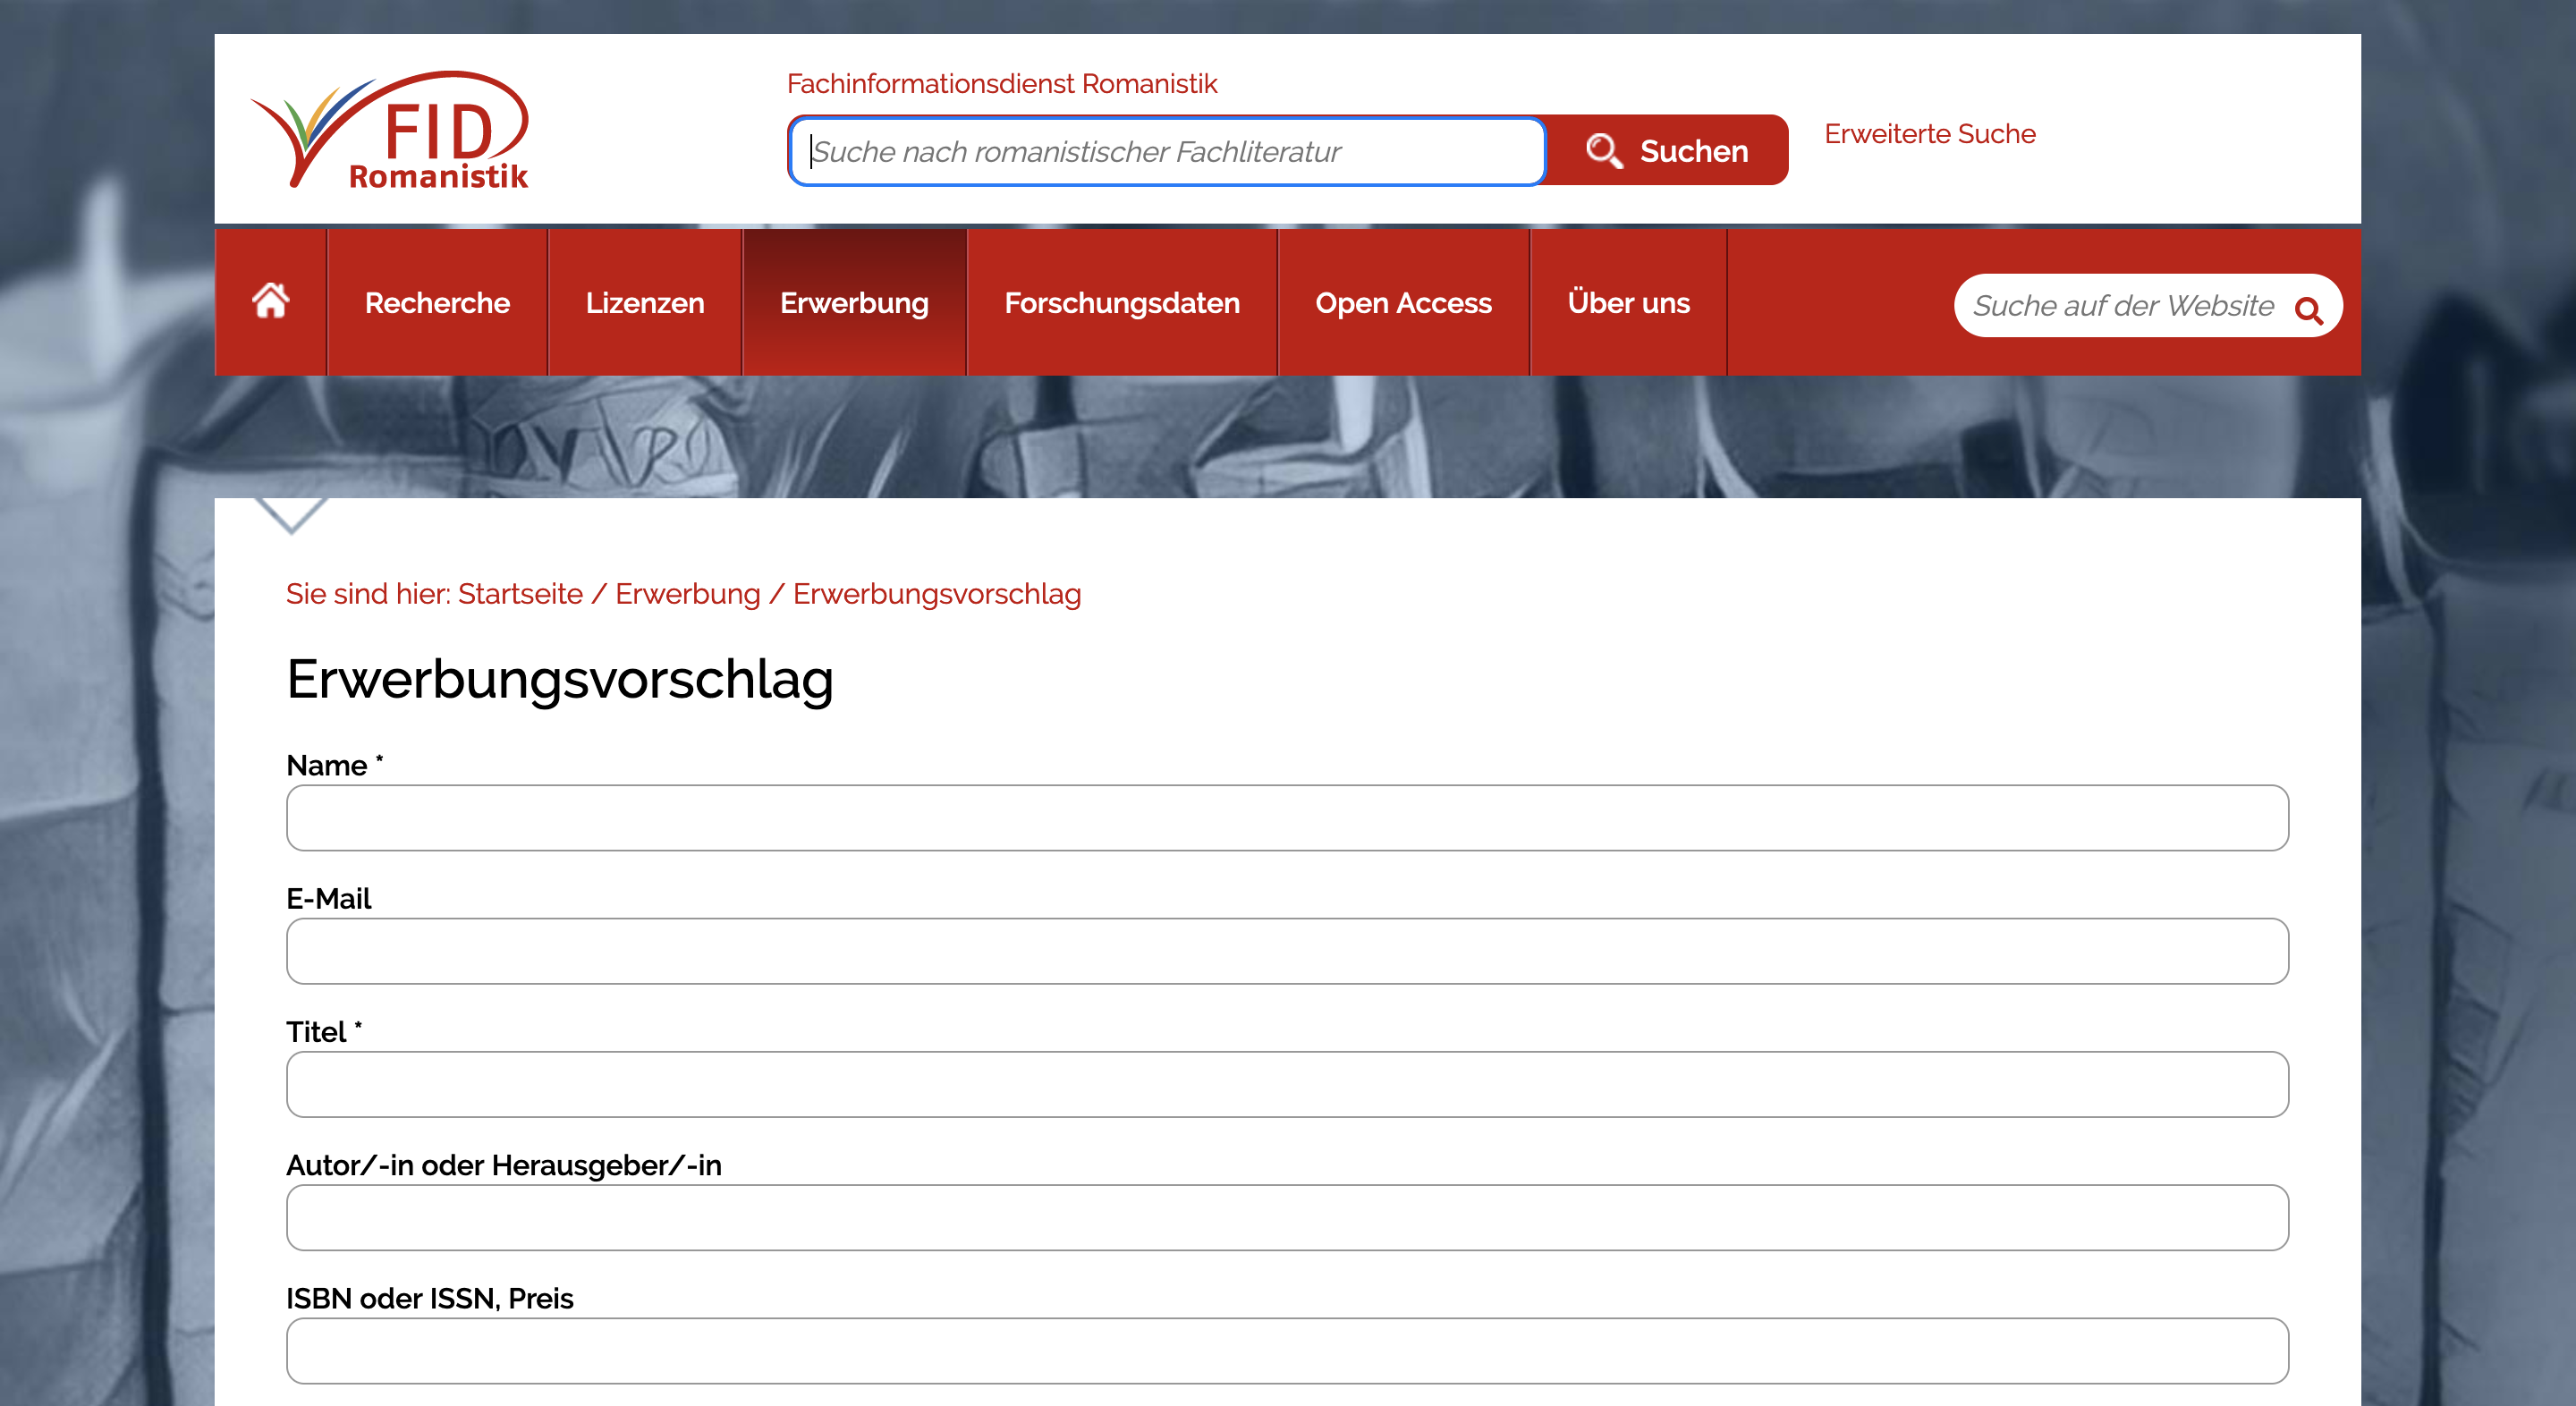Click the Suchen search button

(x=1667, y=151)
